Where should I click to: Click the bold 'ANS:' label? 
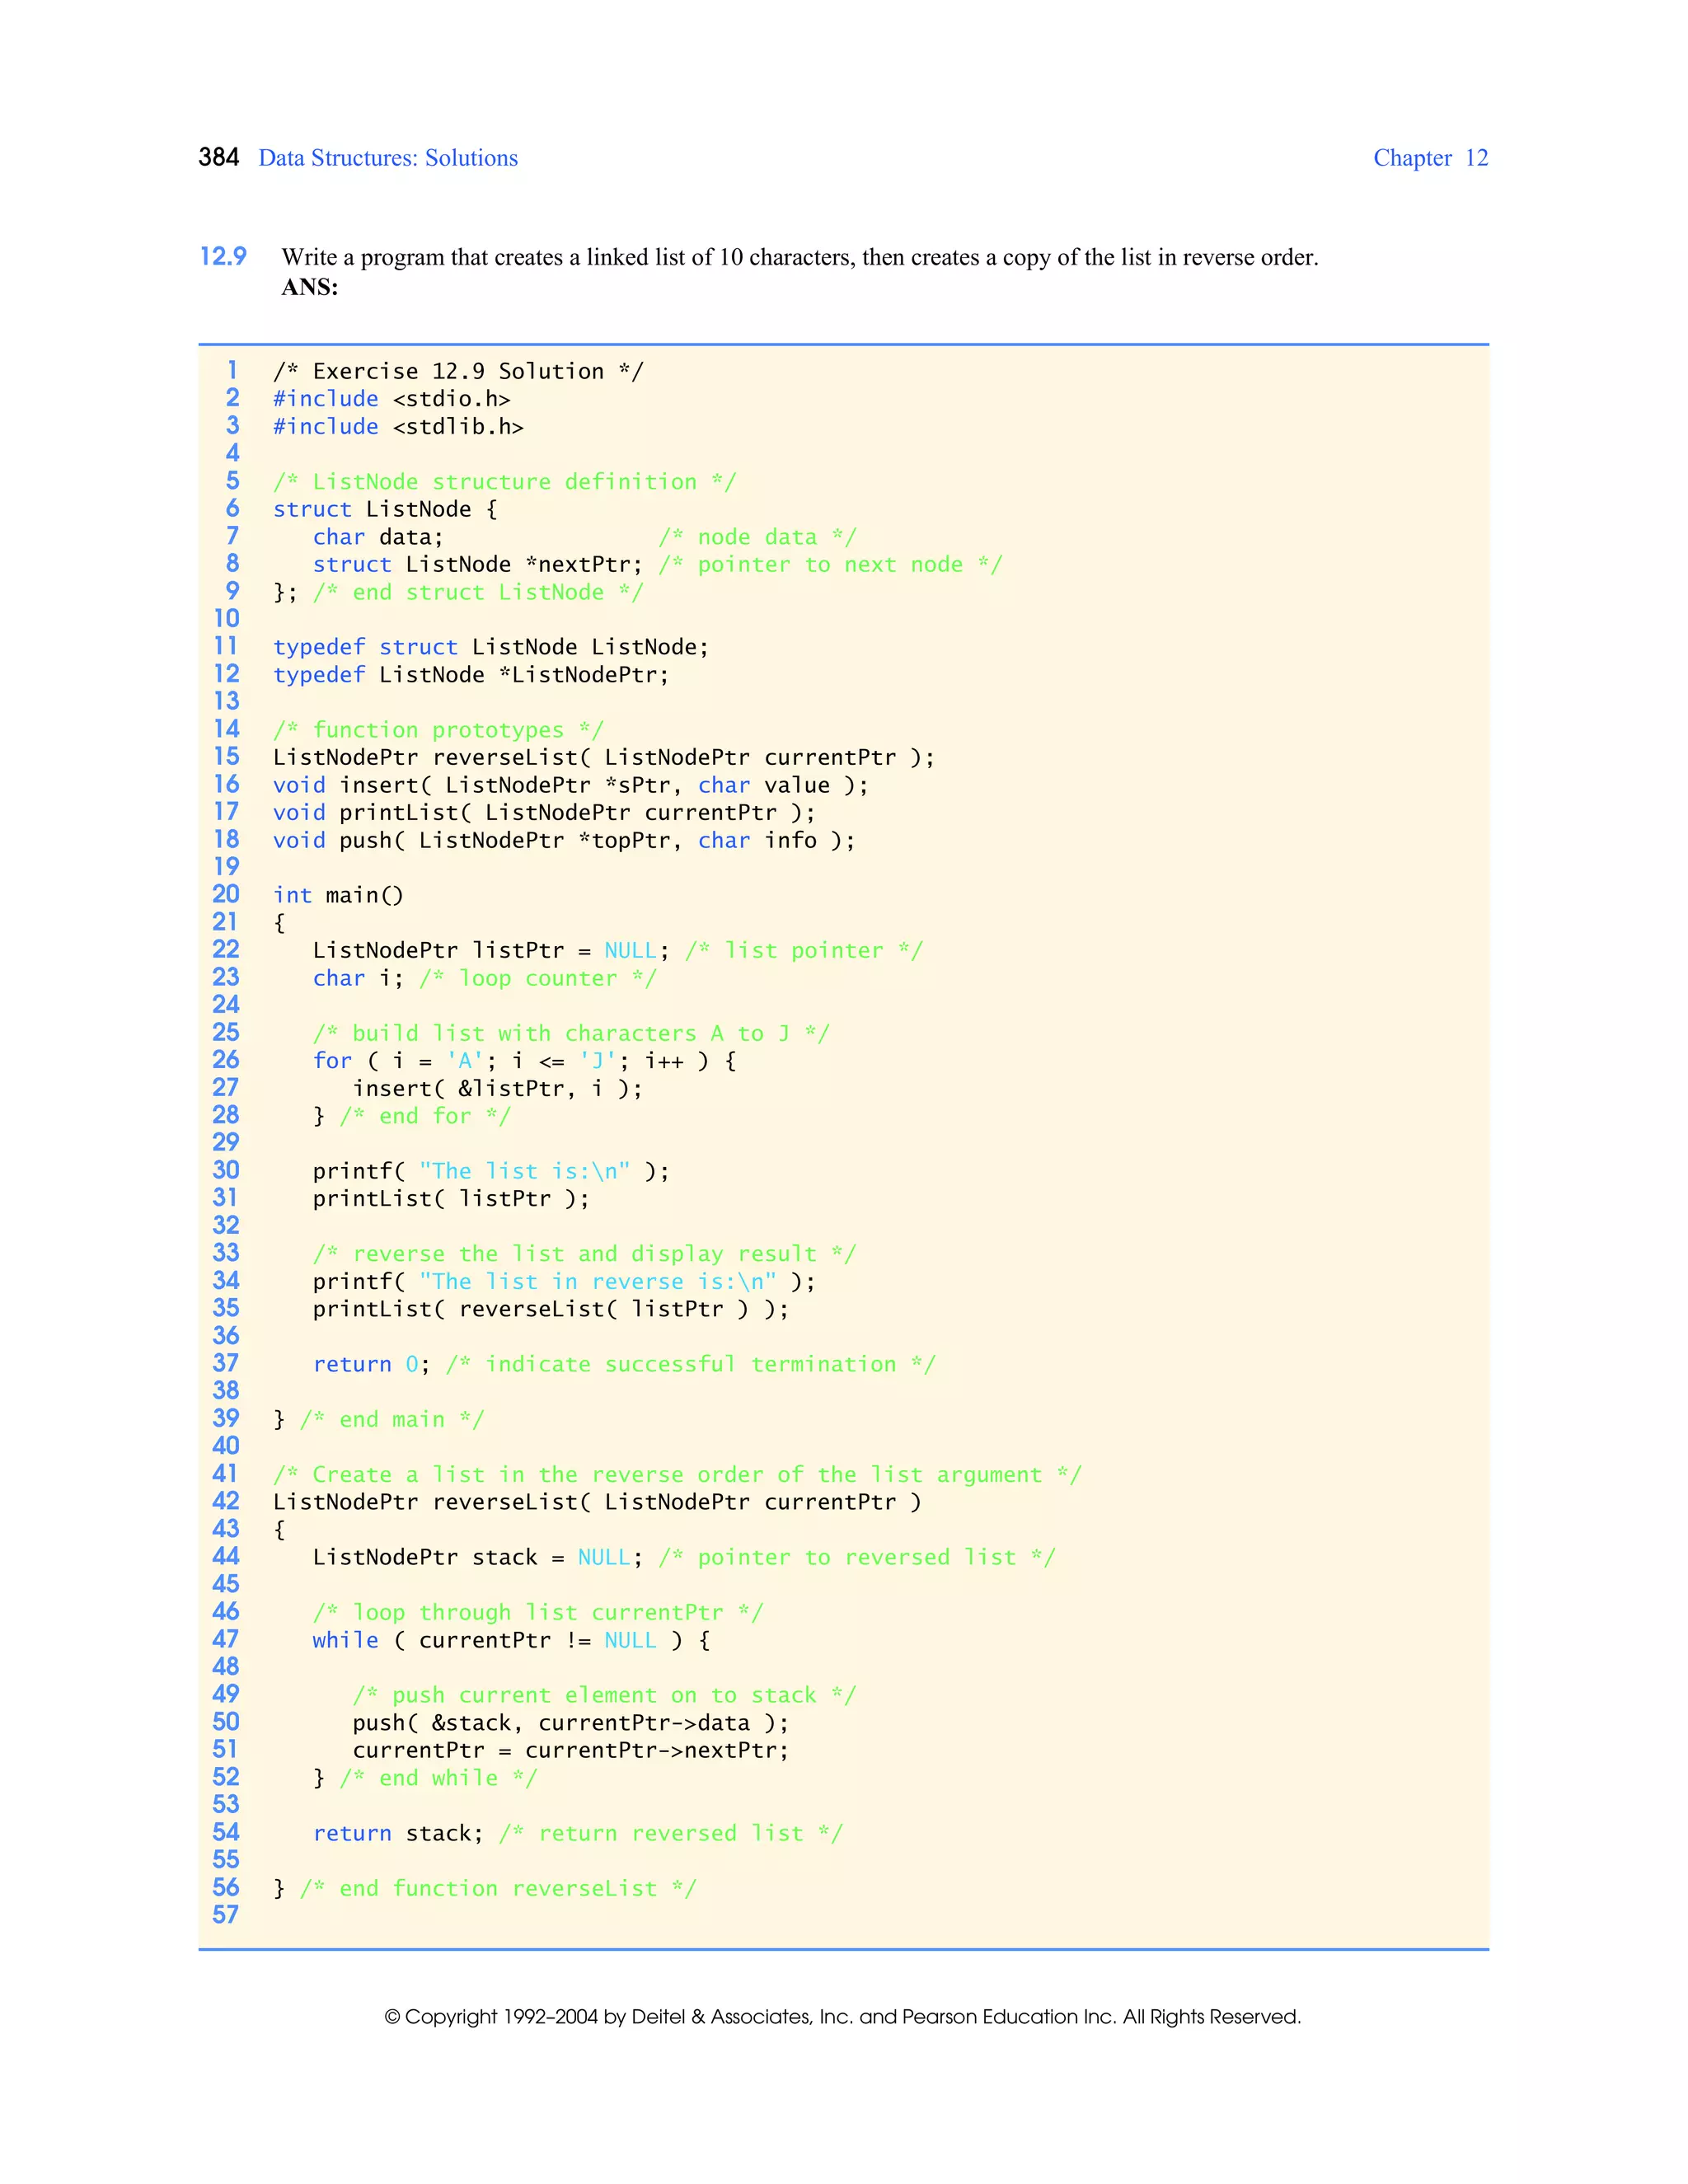[x=310, y=288]
